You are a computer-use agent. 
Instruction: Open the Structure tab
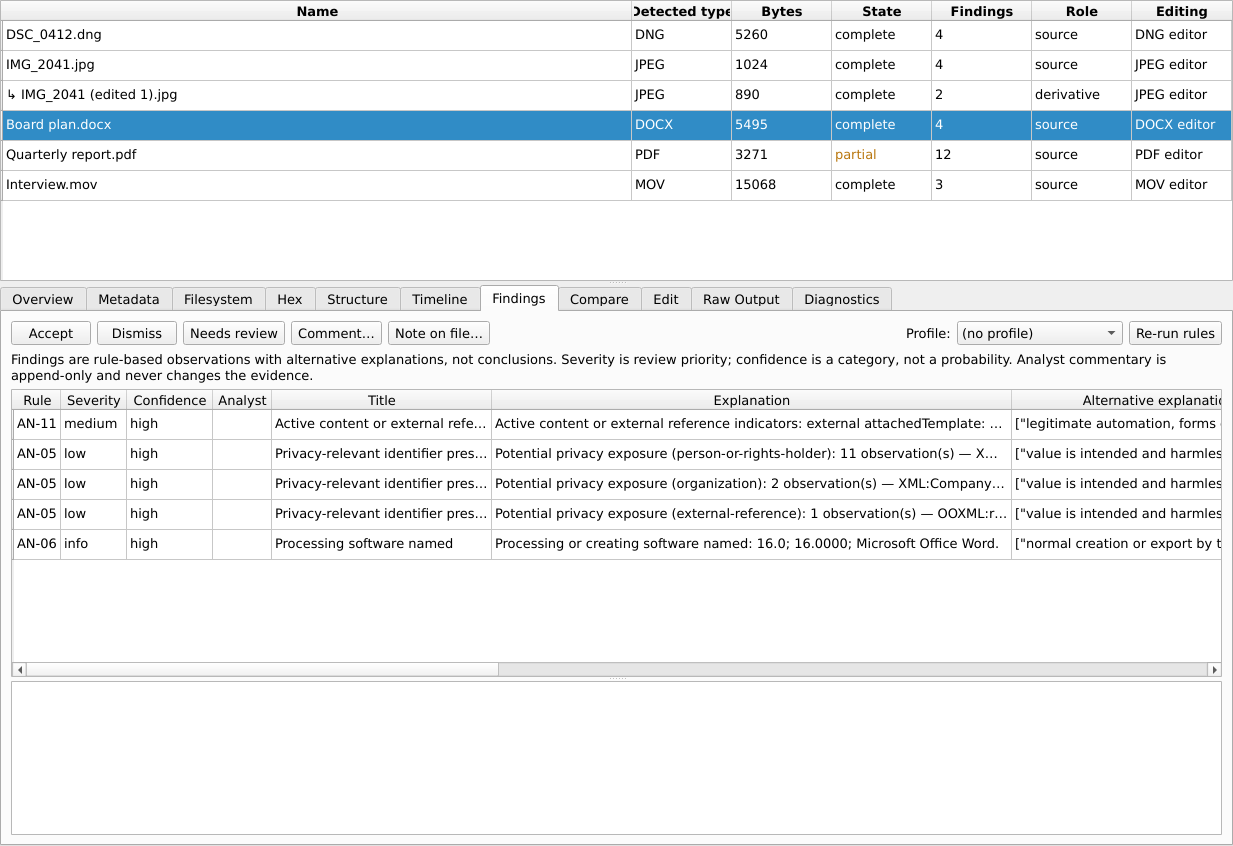(357, 299)
